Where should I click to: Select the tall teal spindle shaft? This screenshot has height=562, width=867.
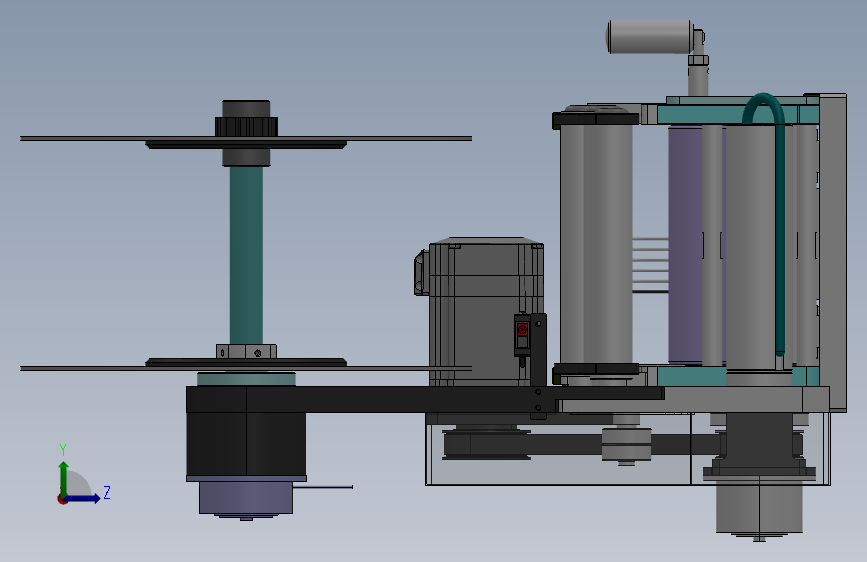[x=247, y=256]
